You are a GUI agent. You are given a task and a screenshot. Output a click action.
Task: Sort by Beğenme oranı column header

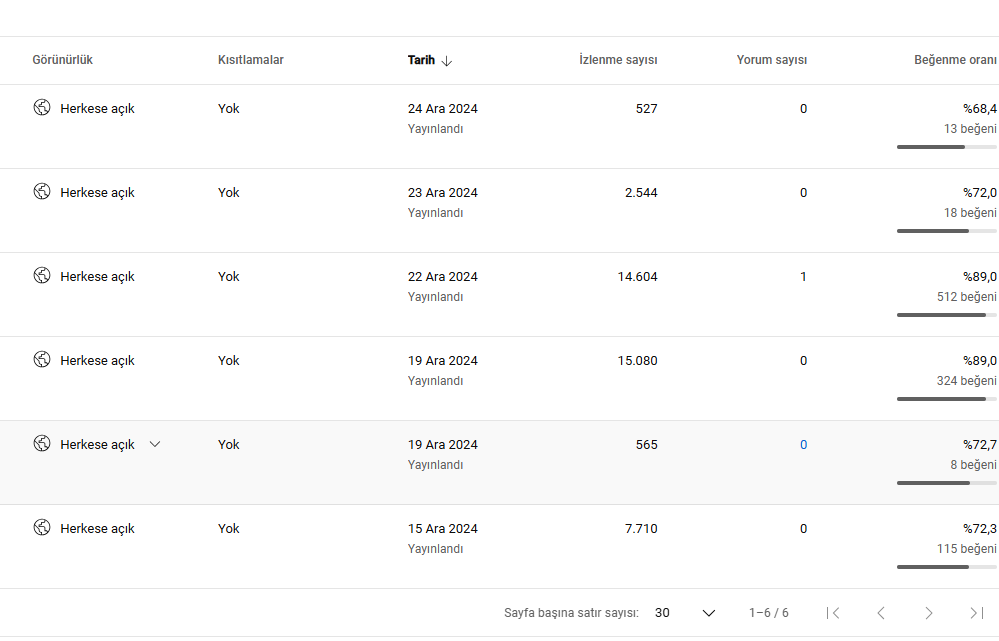tap(955, 60)
